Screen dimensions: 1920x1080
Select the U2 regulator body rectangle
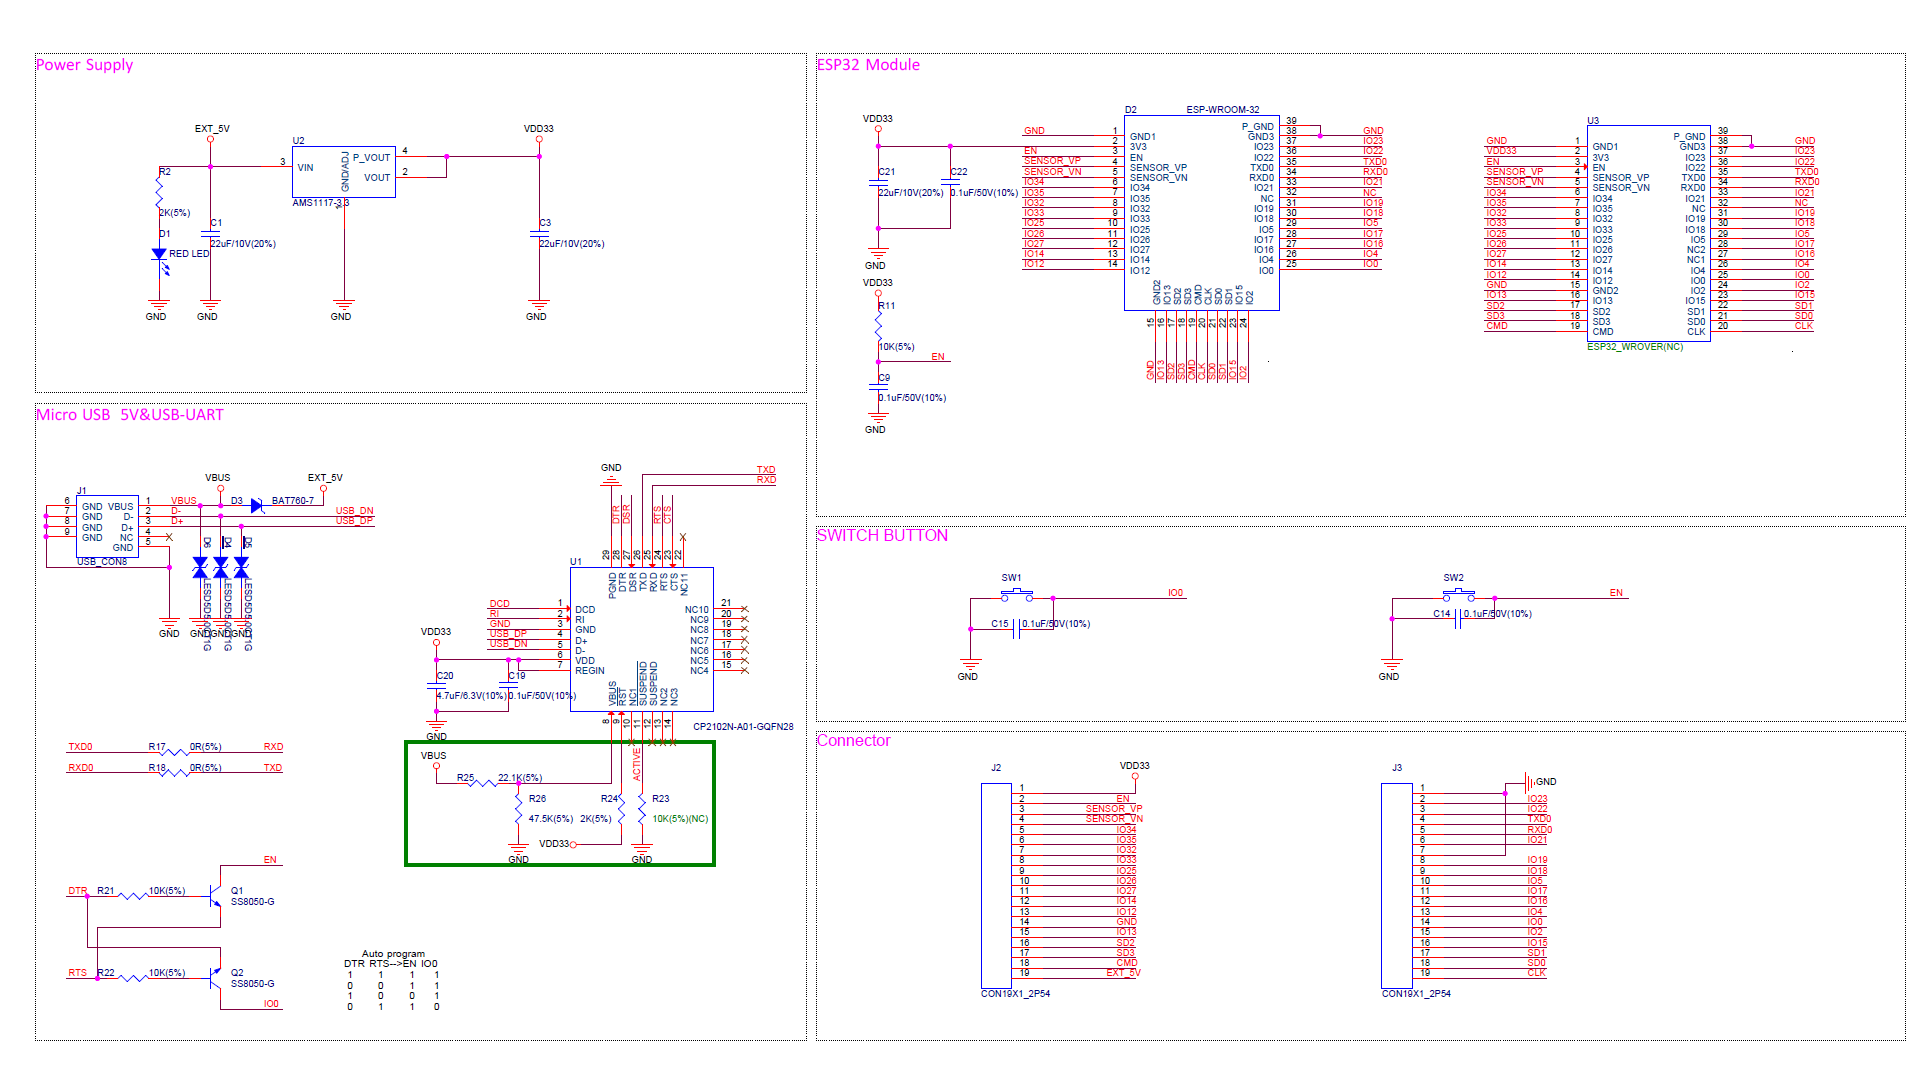344,172
